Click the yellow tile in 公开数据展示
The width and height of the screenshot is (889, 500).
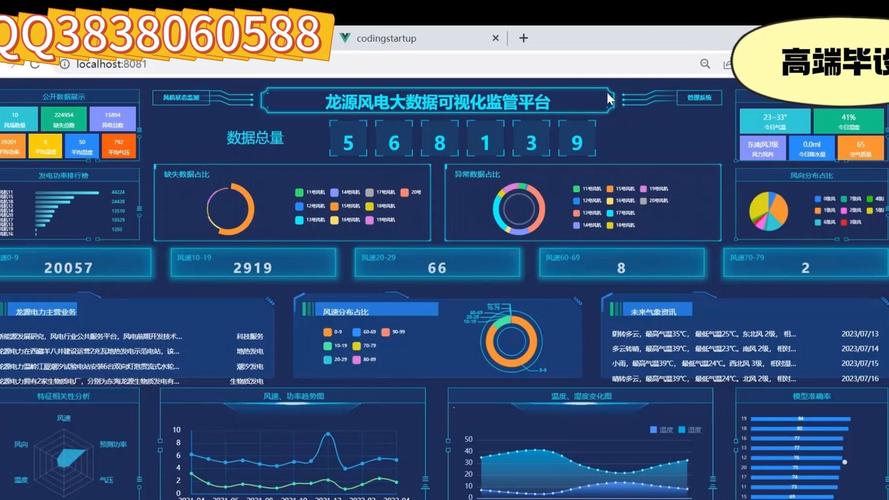click(45, 146)
